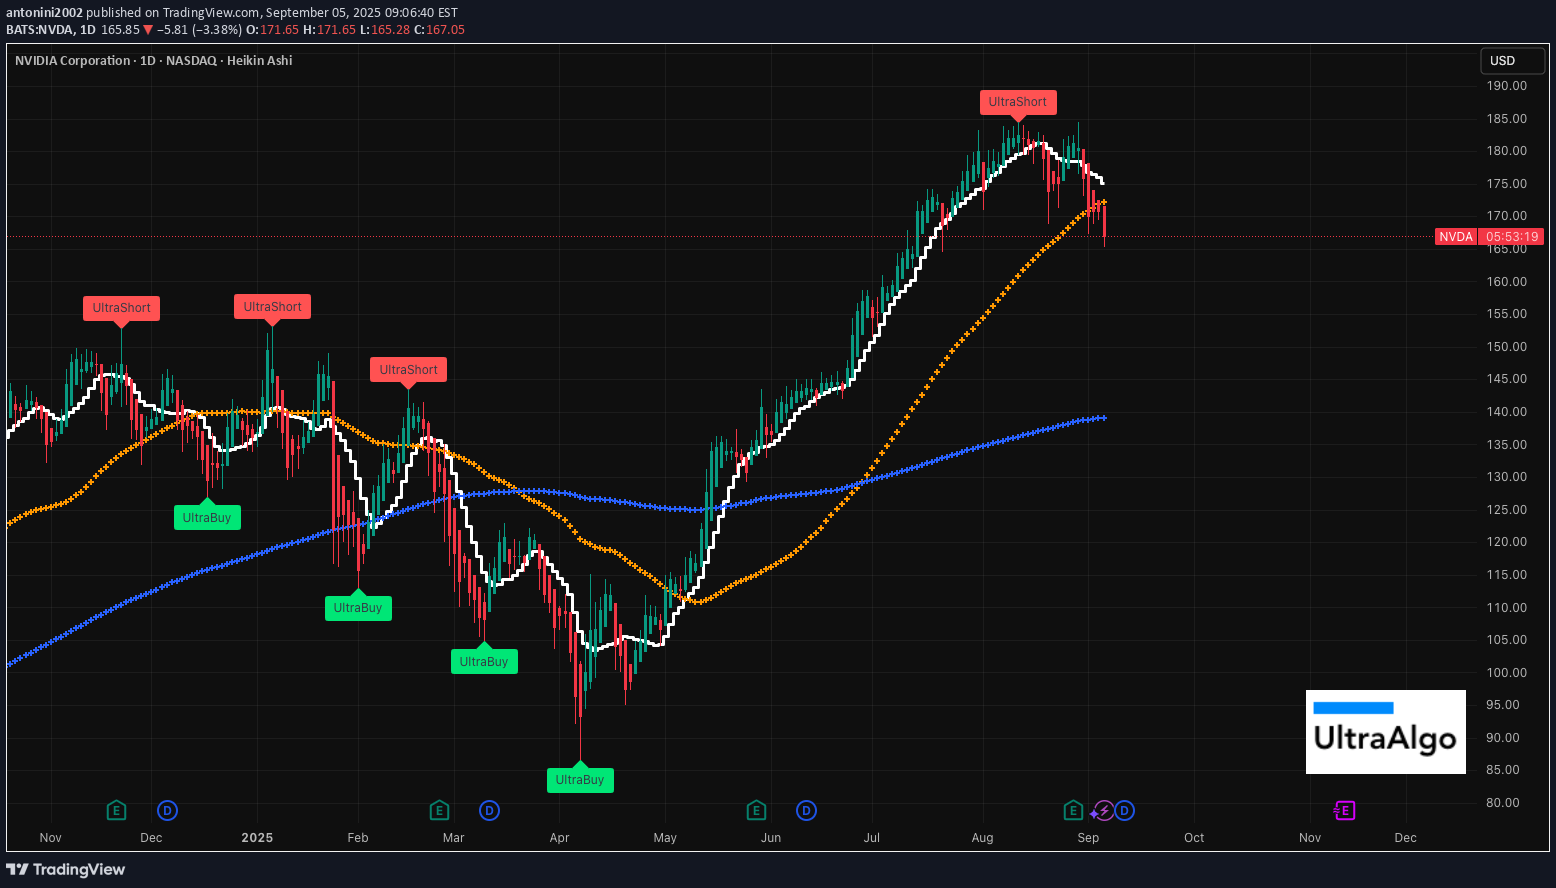Screen dimensions: 1556x888
Task: Open the earnings E marker in late February
Action: pyautogui.click(x=438, y=810)
